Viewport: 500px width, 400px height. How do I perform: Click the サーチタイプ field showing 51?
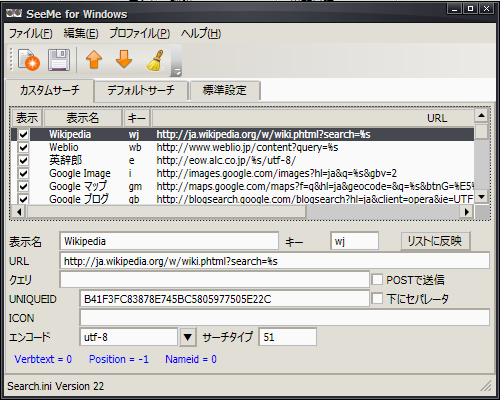(x=288, y=337)
